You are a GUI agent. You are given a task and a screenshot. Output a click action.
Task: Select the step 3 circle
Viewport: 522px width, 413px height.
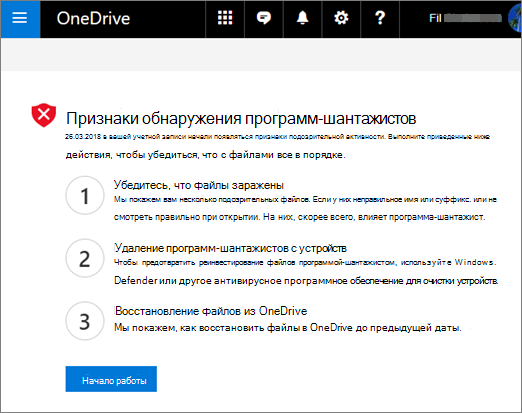coord(85,321)
